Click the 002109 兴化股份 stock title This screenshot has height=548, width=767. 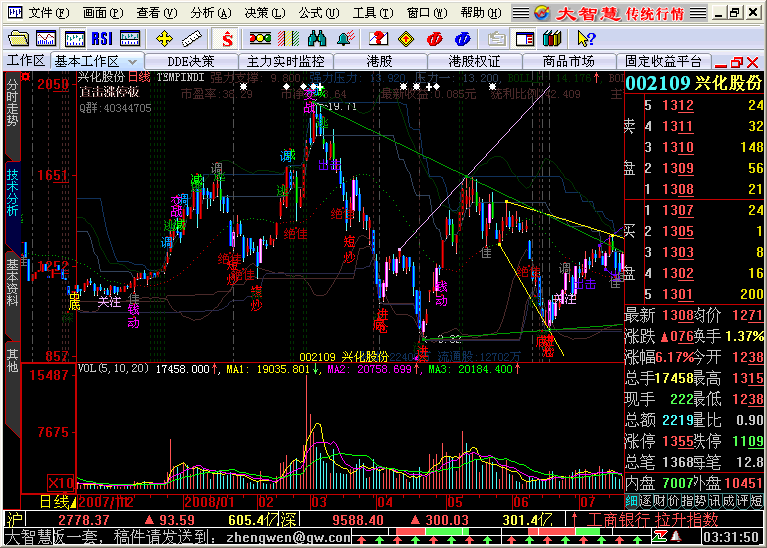(693, 83)
